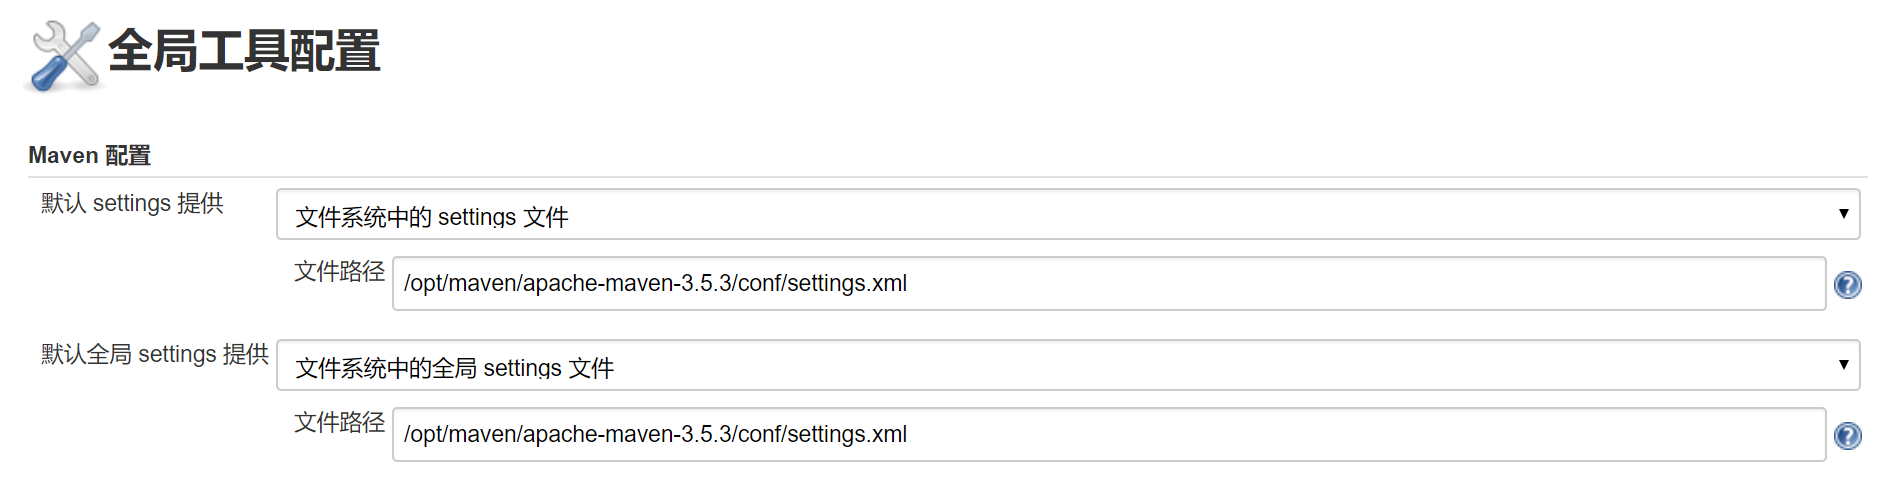
Task: Click the dropdown arrow for 默认 settings 提供
Action: click(1843, 214)
